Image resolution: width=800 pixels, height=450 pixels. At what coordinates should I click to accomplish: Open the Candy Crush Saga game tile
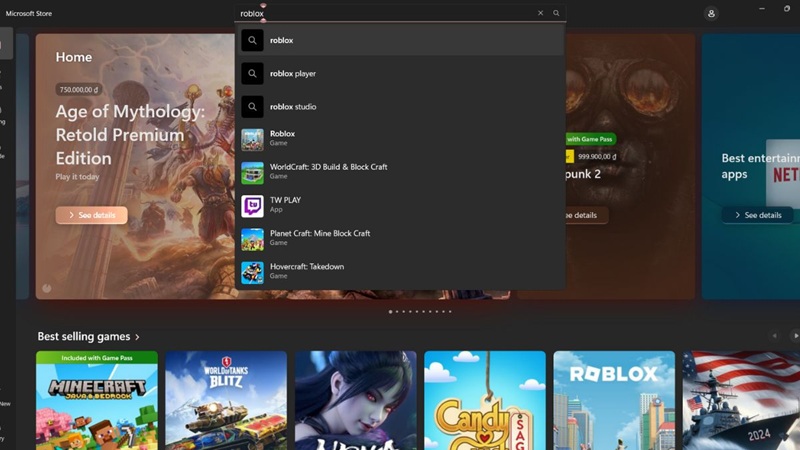pos(485,400)
